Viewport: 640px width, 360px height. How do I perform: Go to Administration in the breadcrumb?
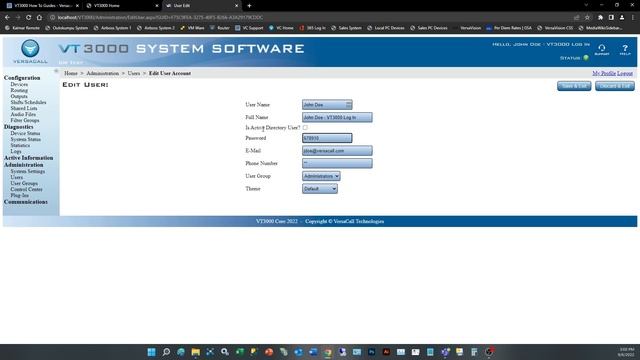click(102, 73)
